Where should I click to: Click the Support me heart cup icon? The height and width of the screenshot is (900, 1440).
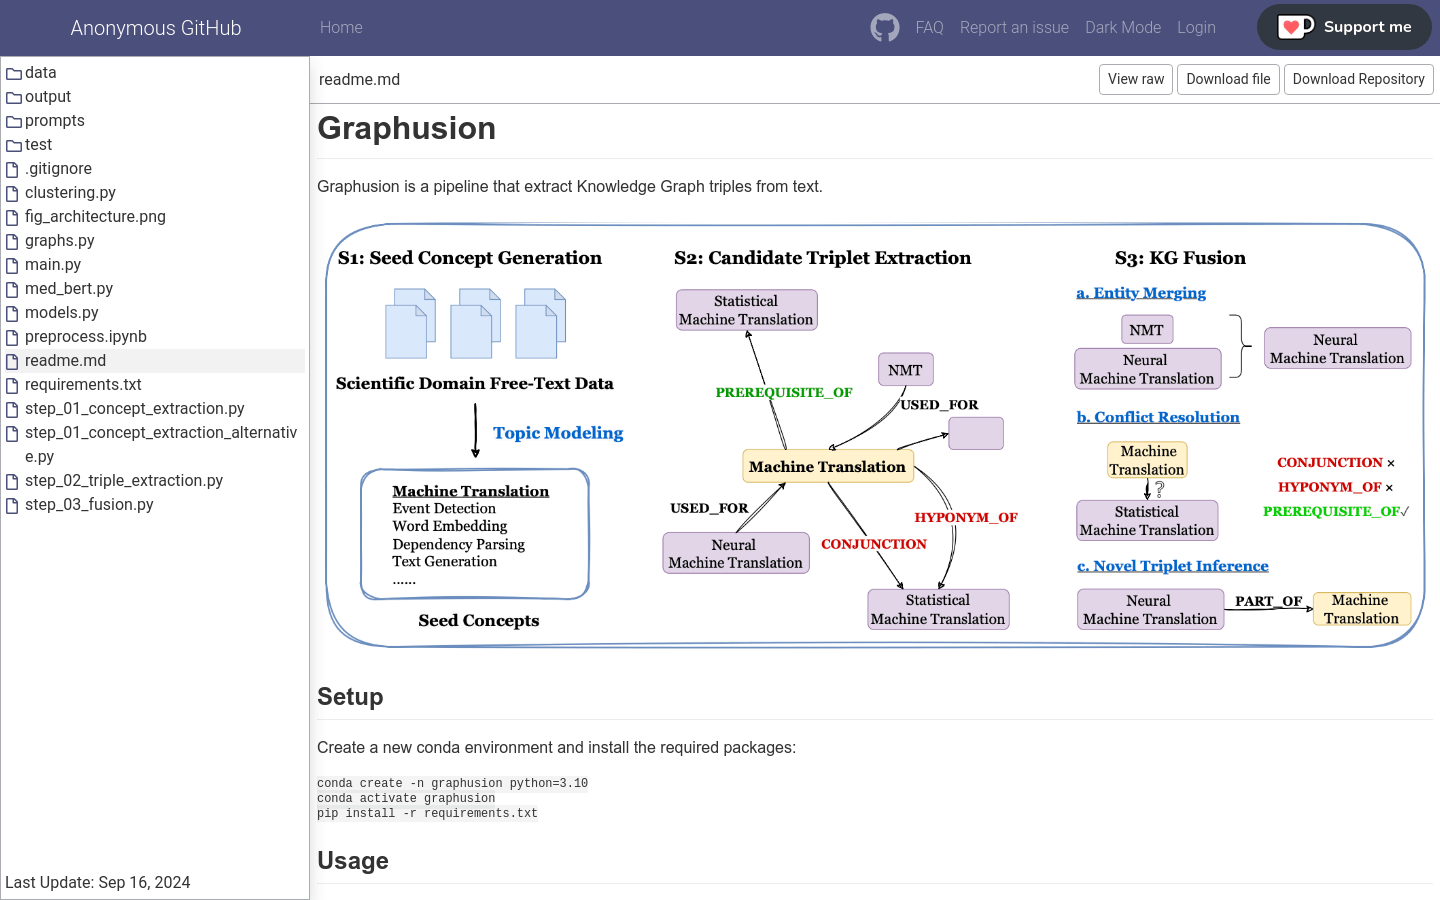pyautogui.click(x=1296, y=27)
